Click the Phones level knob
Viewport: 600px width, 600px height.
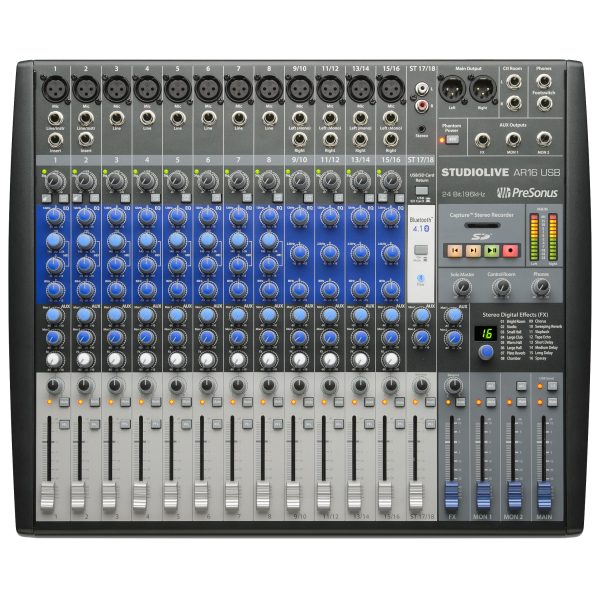(541, 287)
